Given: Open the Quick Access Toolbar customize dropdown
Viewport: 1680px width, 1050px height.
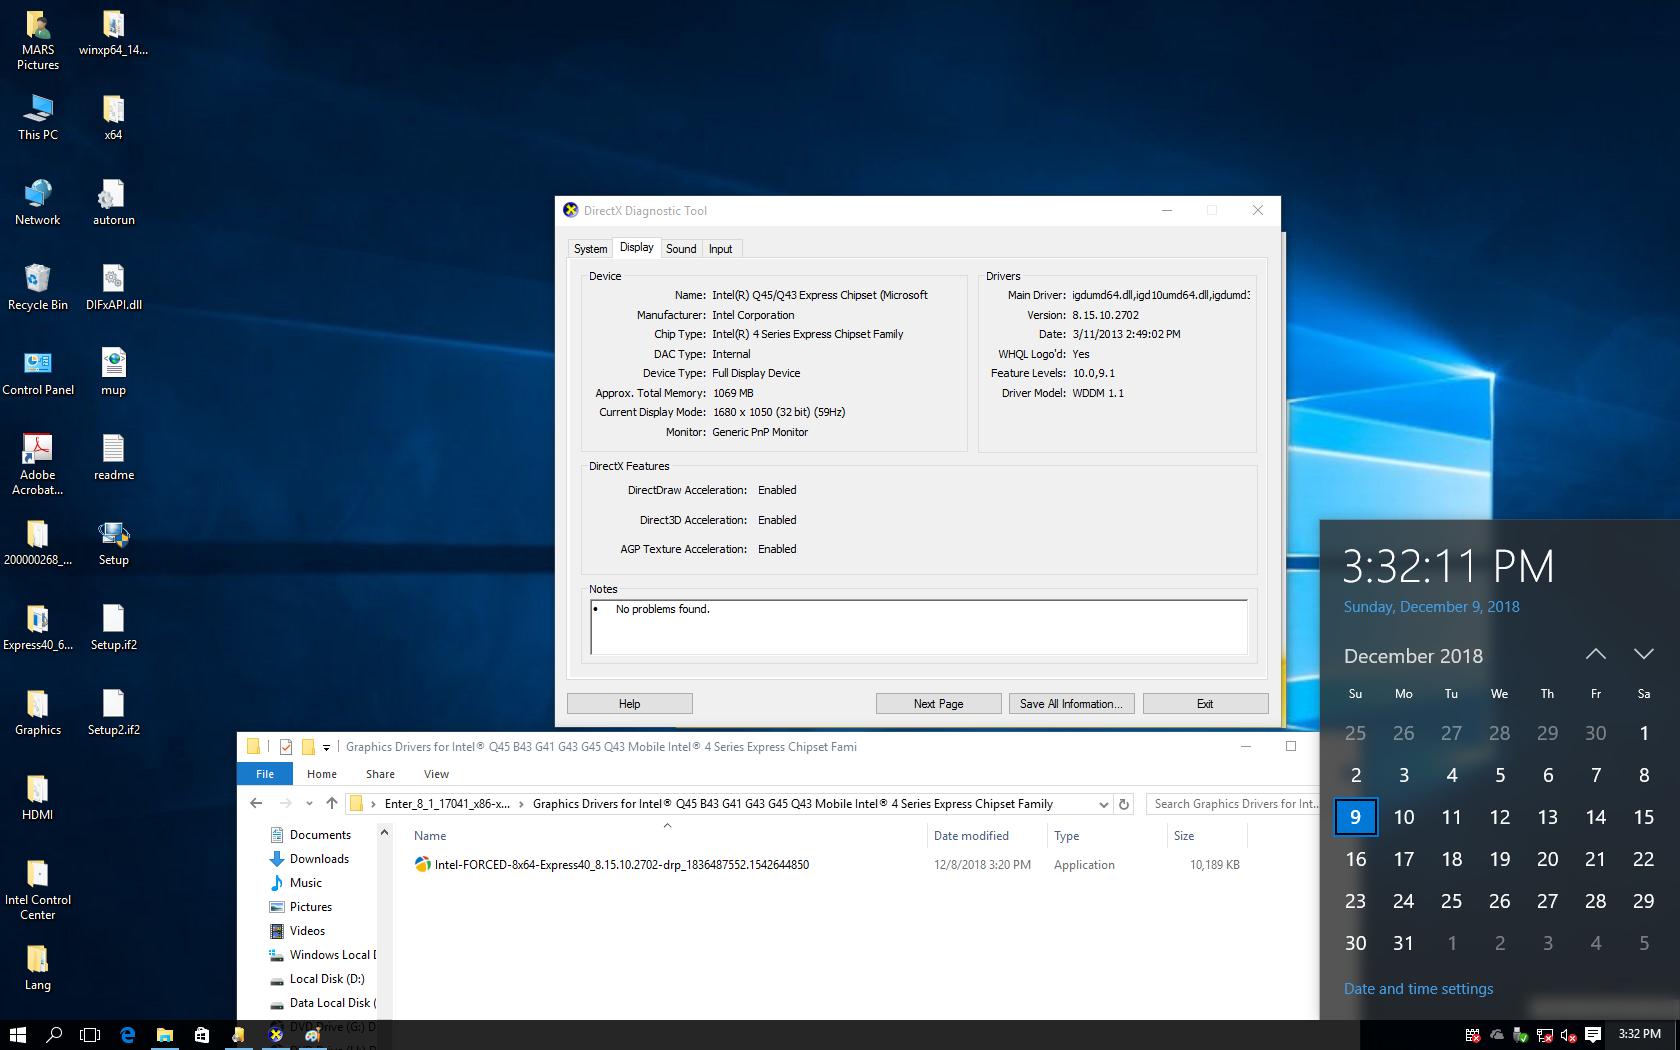Looking at the screenshot, I should [x=326, y=747].
